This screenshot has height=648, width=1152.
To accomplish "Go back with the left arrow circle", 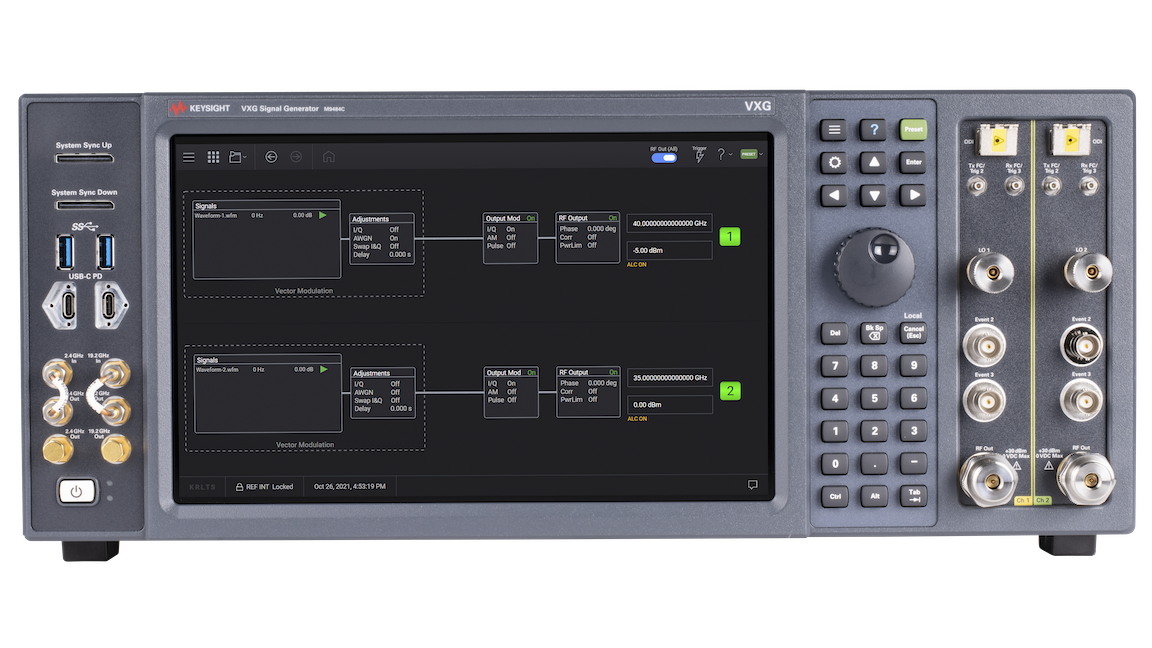I will [271, 157].
